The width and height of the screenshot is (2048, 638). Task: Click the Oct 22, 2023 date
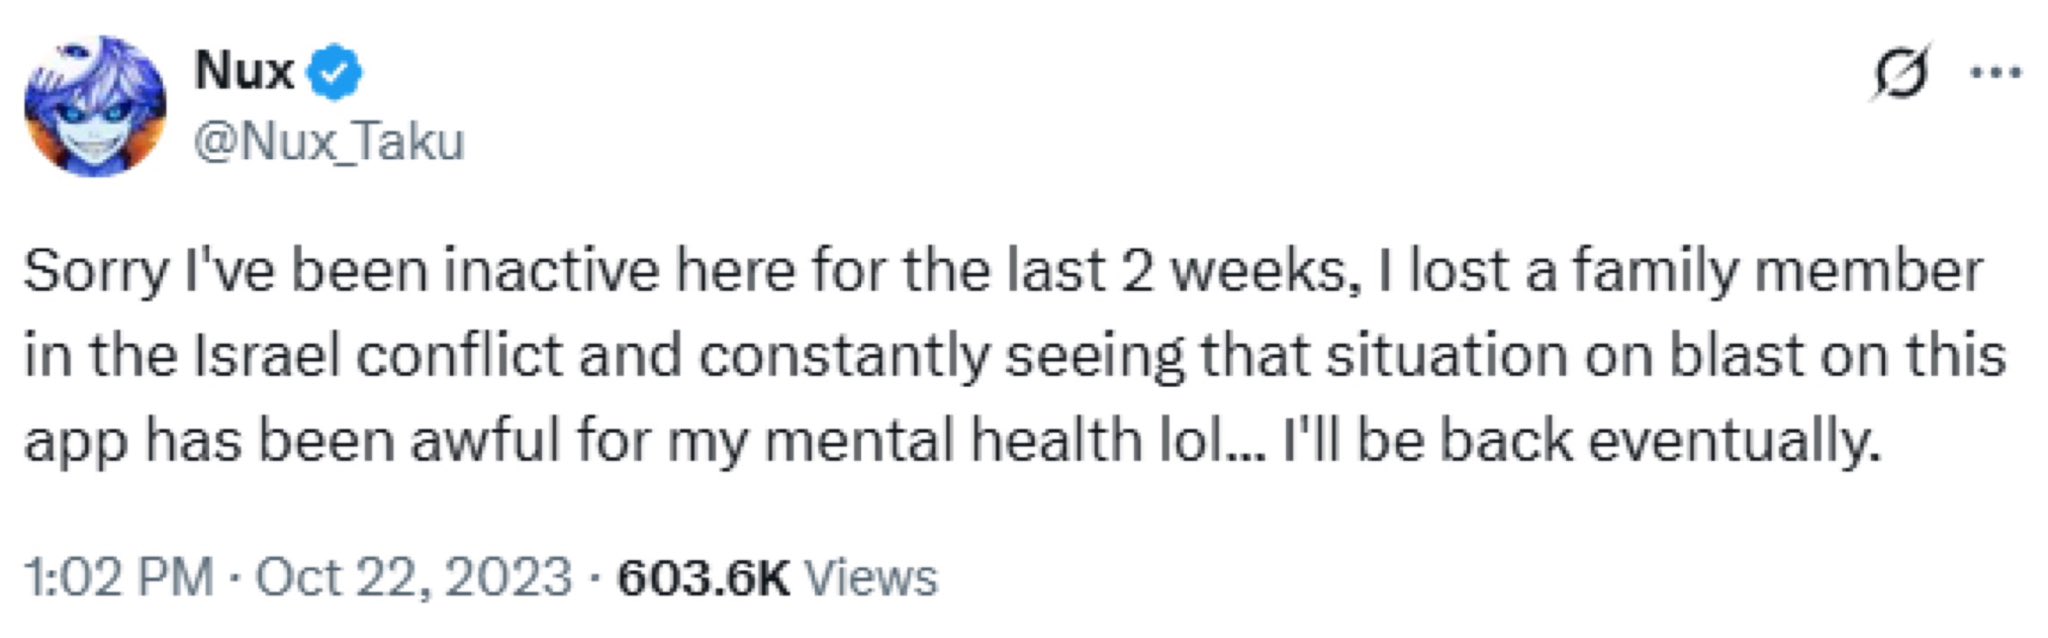pyautogui.click(x=413, y=578)
